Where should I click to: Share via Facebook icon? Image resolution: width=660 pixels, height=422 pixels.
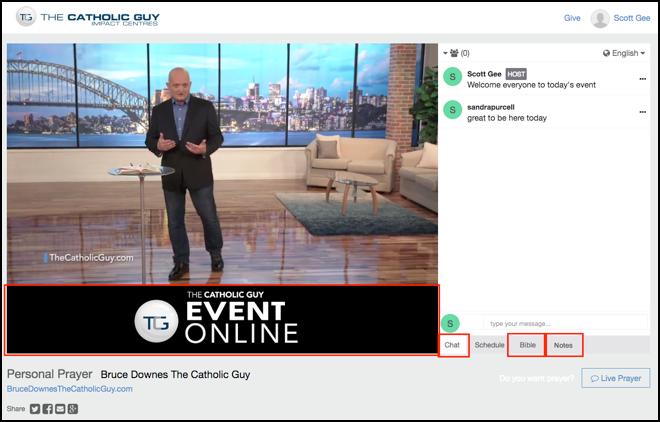coord(48,409)
